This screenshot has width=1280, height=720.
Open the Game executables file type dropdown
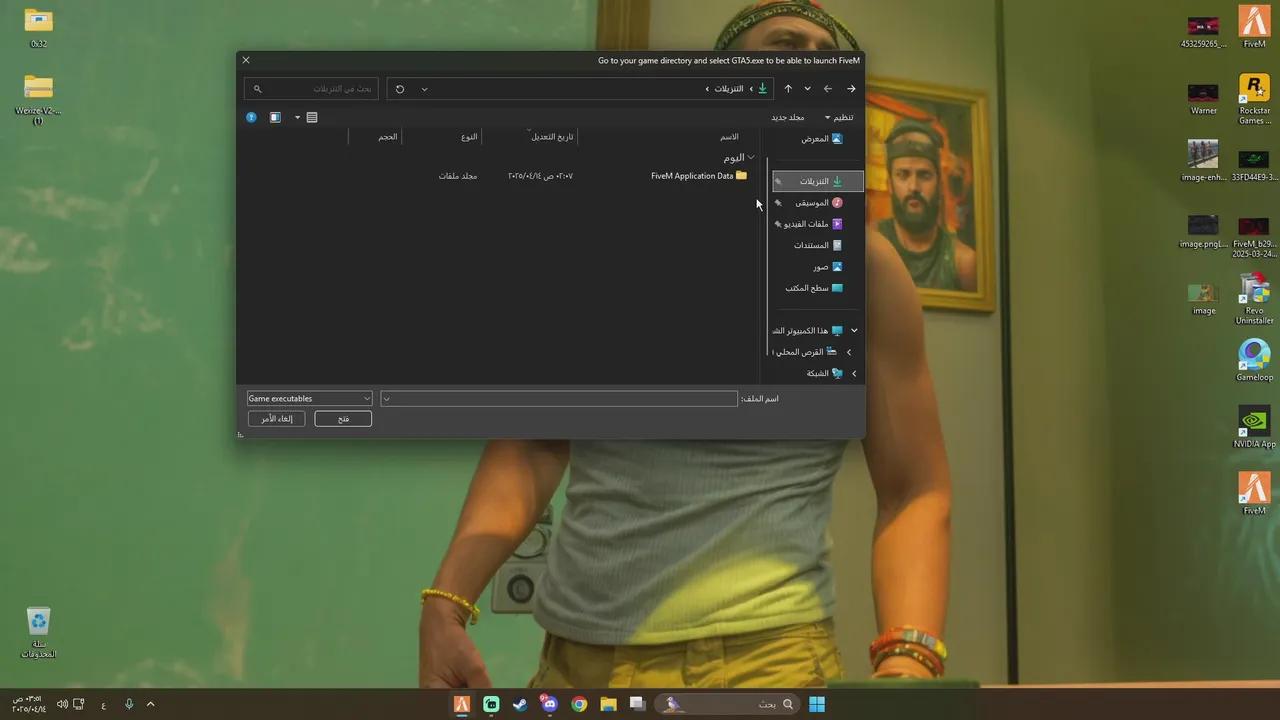pyautogui.click(x=308, y=398)
